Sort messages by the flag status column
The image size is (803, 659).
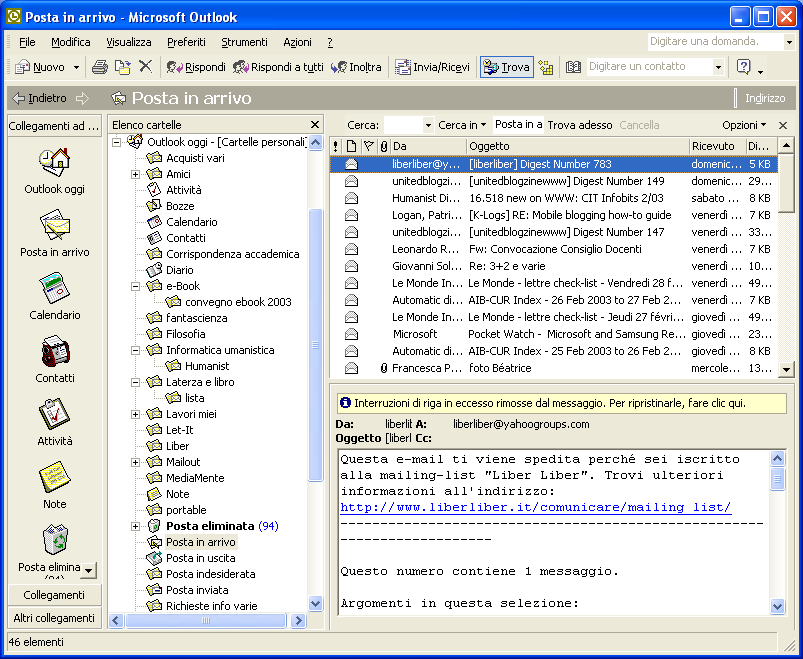(368, 146)
